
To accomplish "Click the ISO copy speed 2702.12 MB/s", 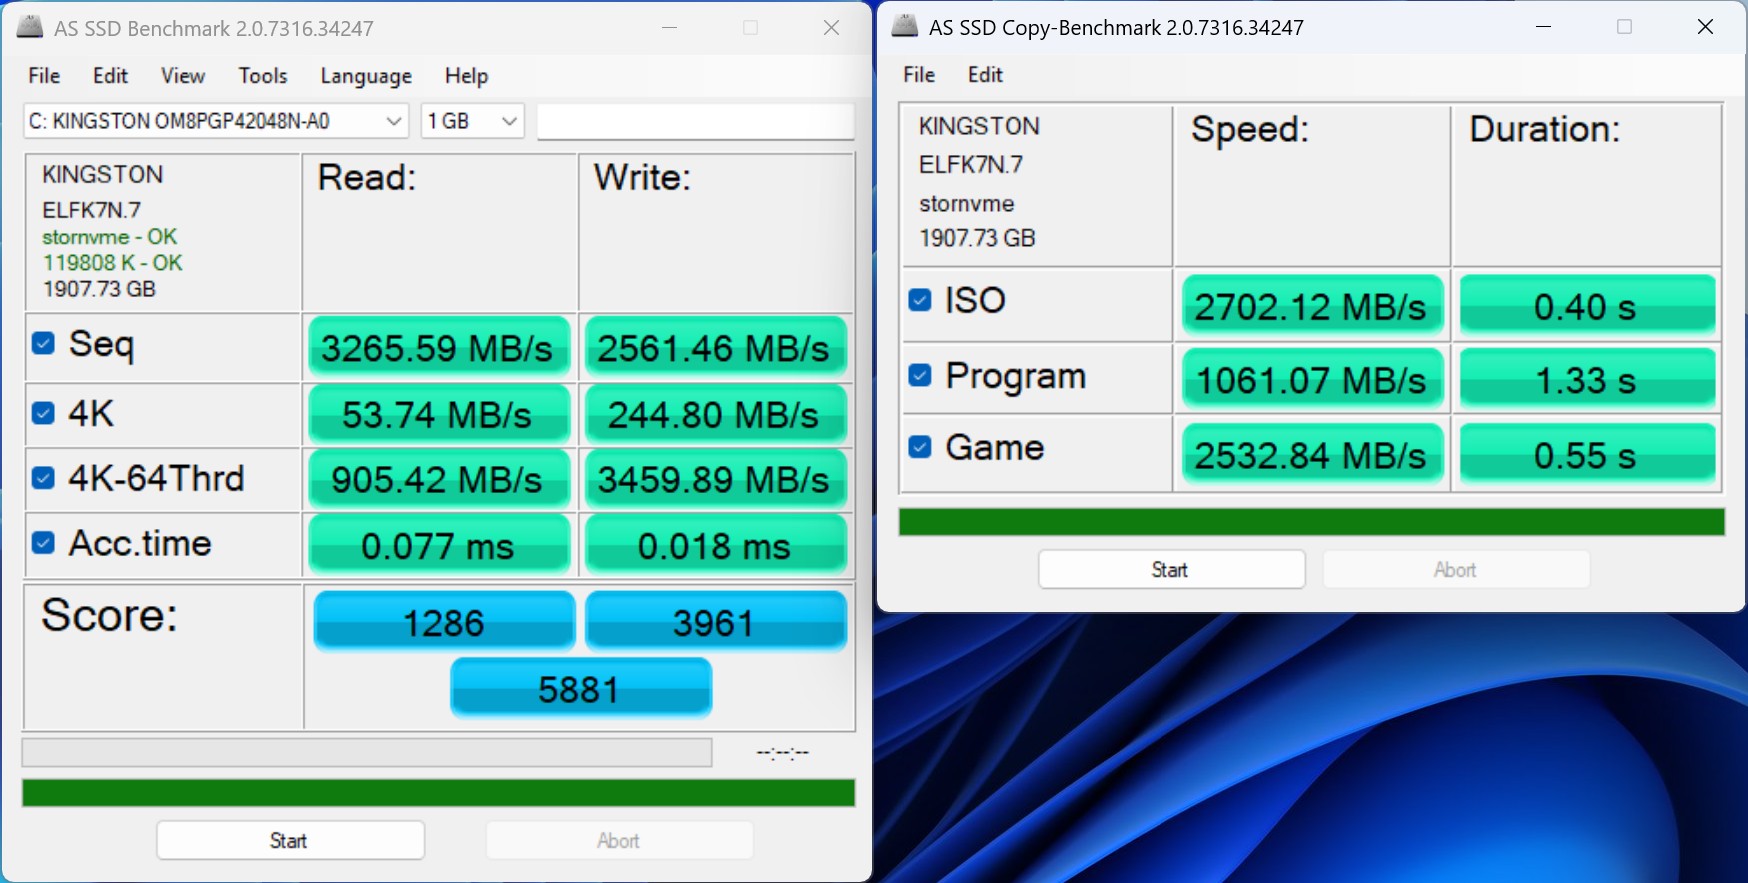I will tap(1312, 306).
